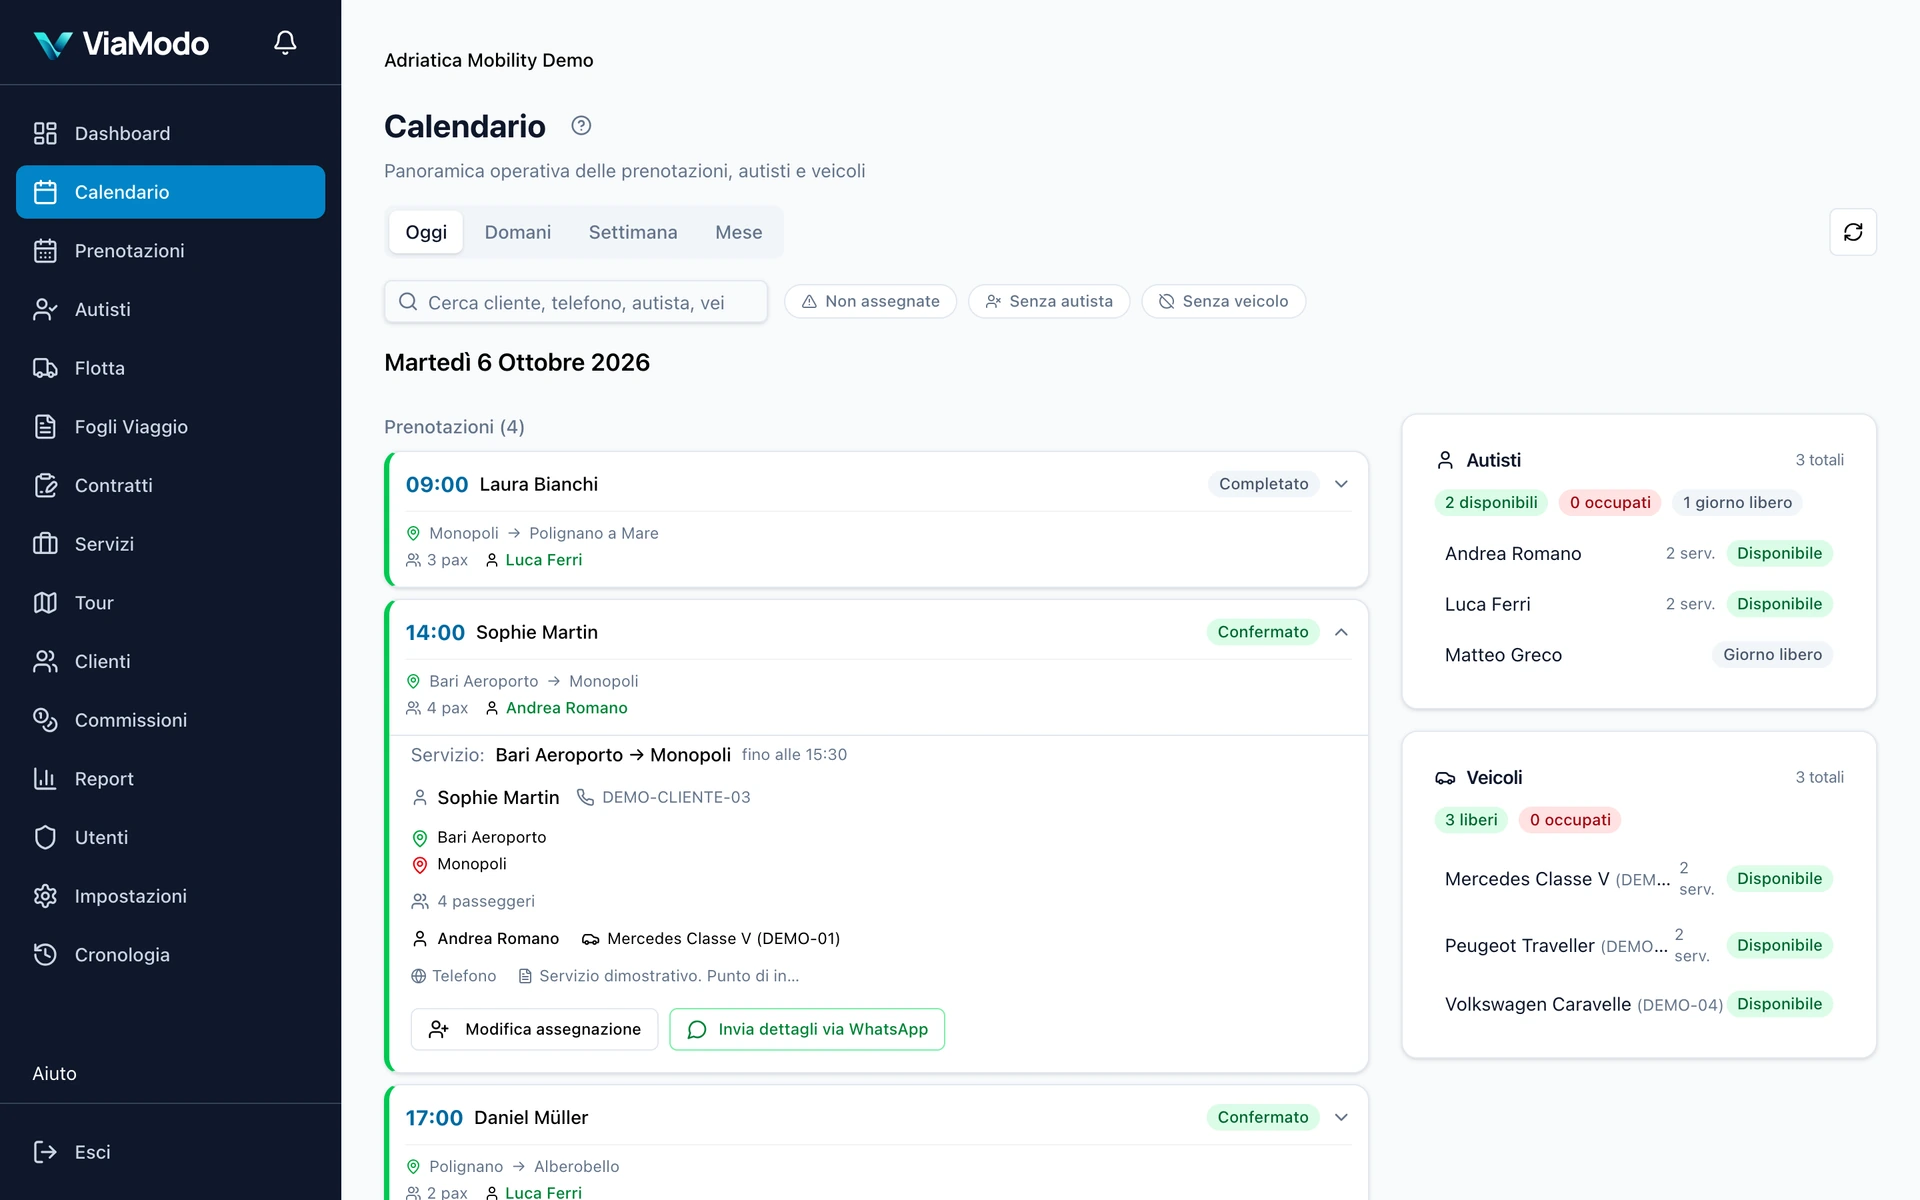The image size is (1920, 1200).
Task: Click Modifica assegnazione button
Action: (534, 1029)
